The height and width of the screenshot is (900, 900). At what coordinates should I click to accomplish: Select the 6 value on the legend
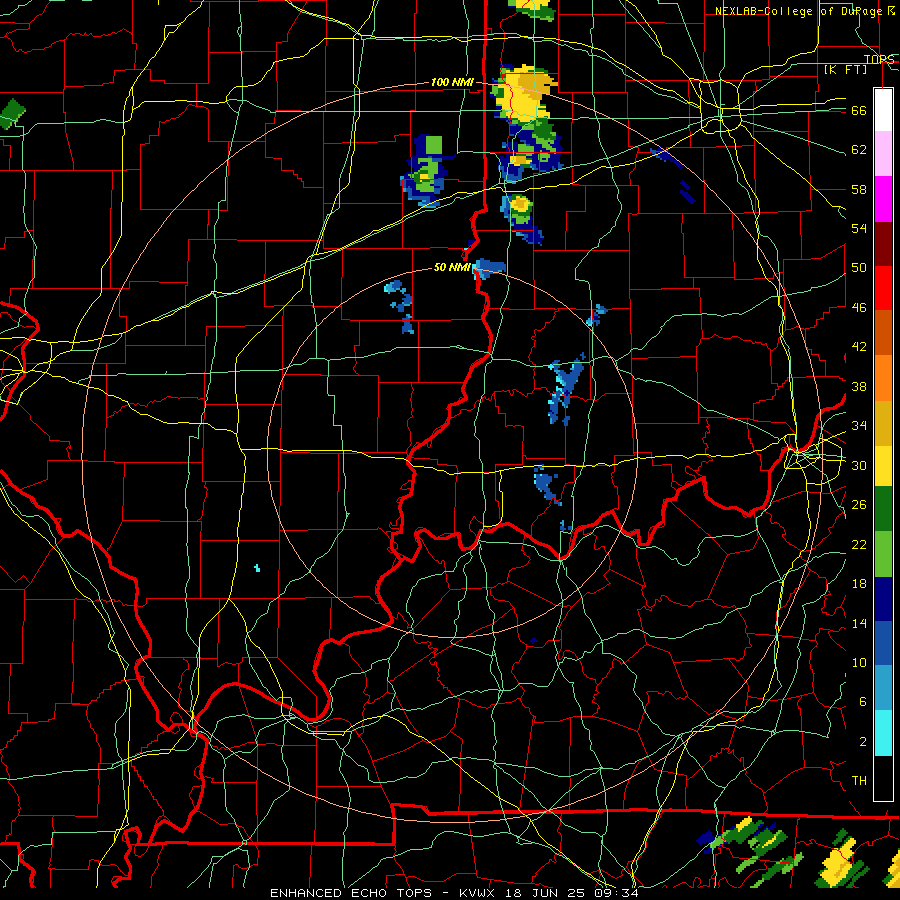pos(862,702)
